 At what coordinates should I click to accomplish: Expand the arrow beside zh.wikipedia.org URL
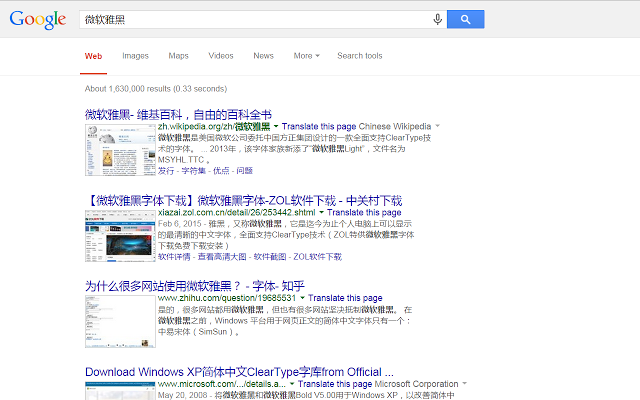[276, 126]
